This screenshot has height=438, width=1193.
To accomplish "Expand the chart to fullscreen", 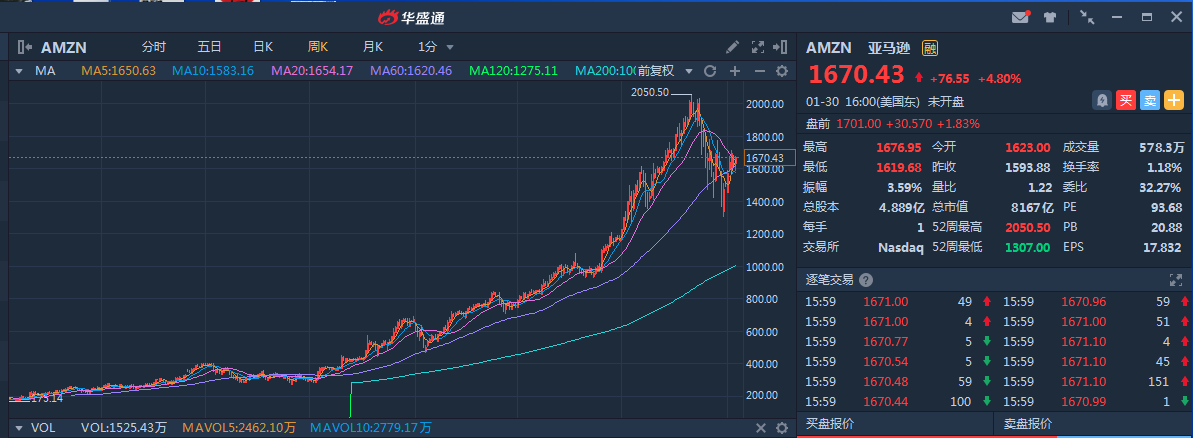I will coord(757,47).
